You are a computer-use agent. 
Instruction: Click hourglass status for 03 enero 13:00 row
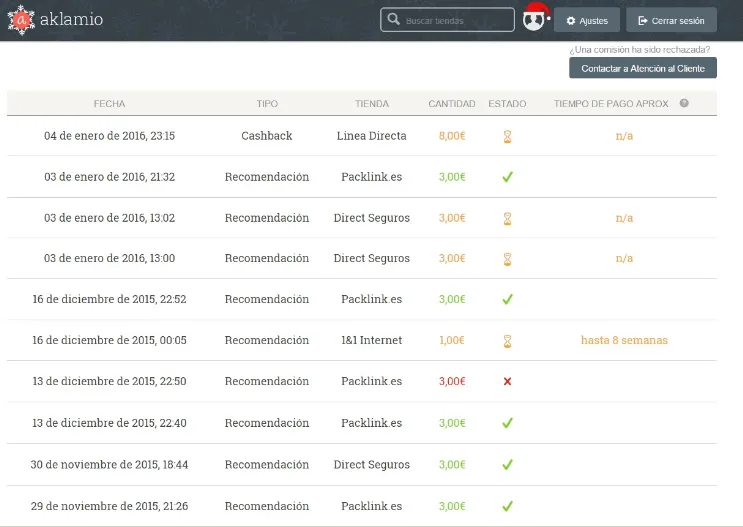(x=507, y=259)
